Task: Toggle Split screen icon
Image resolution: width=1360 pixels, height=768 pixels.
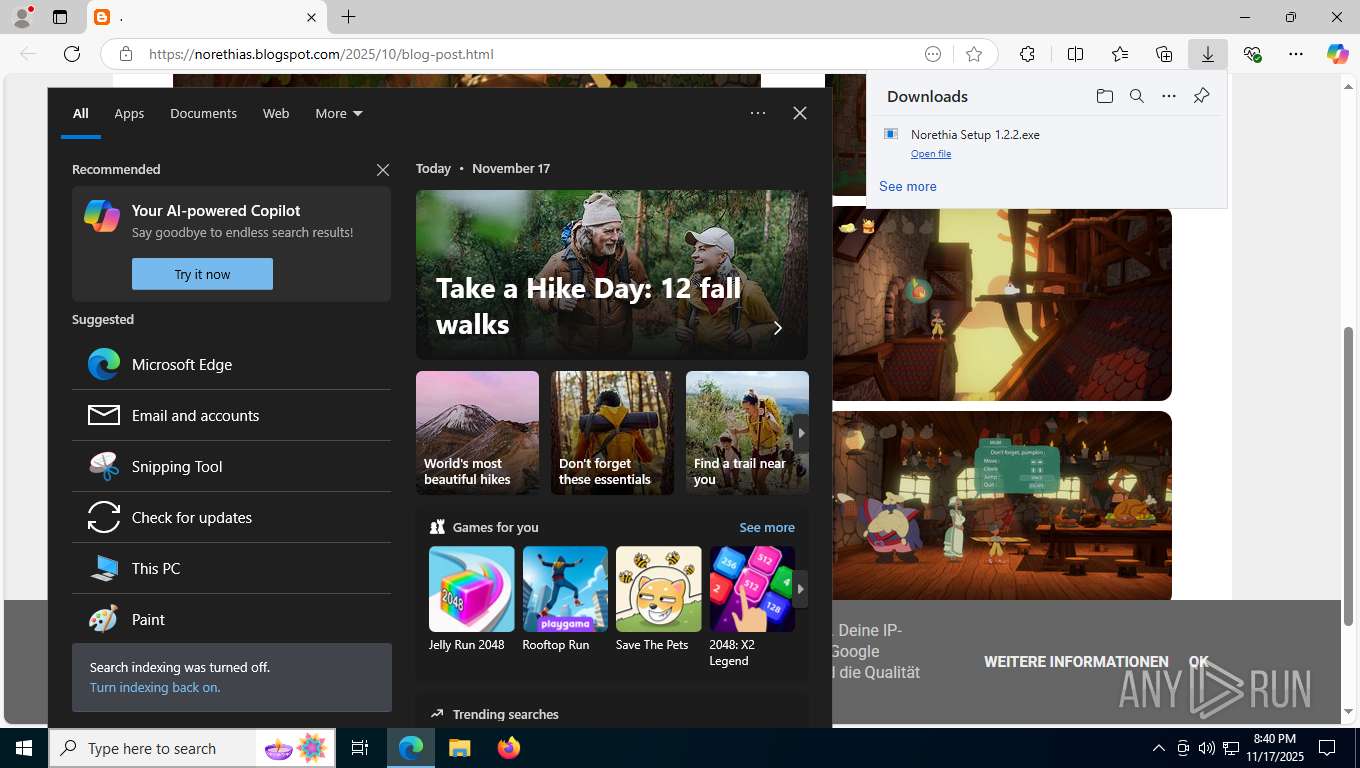Action: coord(1075,54)
